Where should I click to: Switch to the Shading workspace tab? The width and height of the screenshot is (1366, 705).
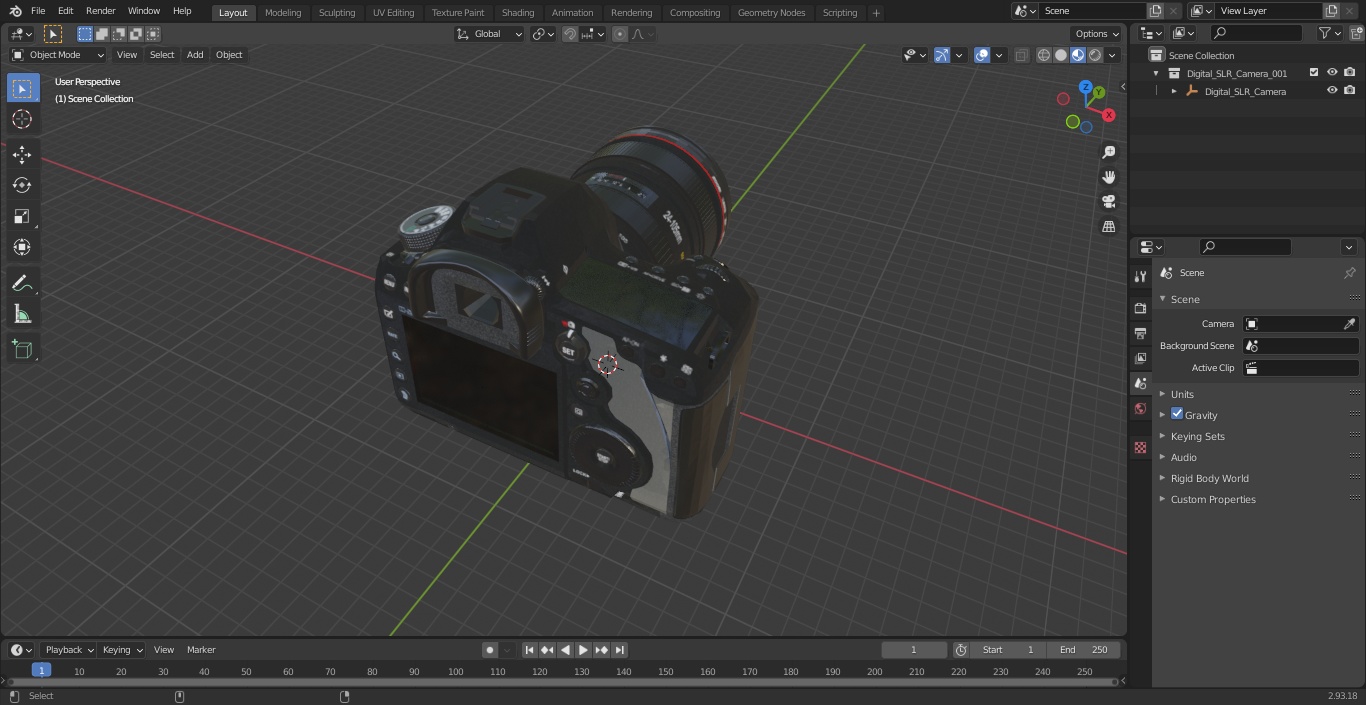(518, 13)
